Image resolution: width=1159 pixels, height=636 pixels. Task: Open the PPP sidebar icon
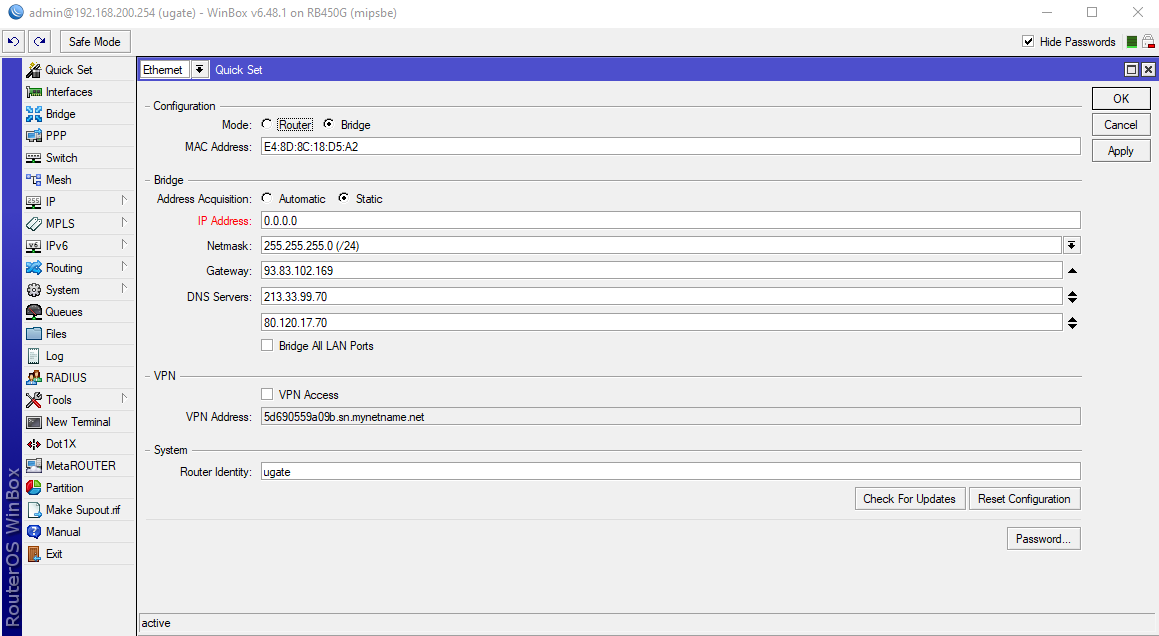[x=34, y=135]
